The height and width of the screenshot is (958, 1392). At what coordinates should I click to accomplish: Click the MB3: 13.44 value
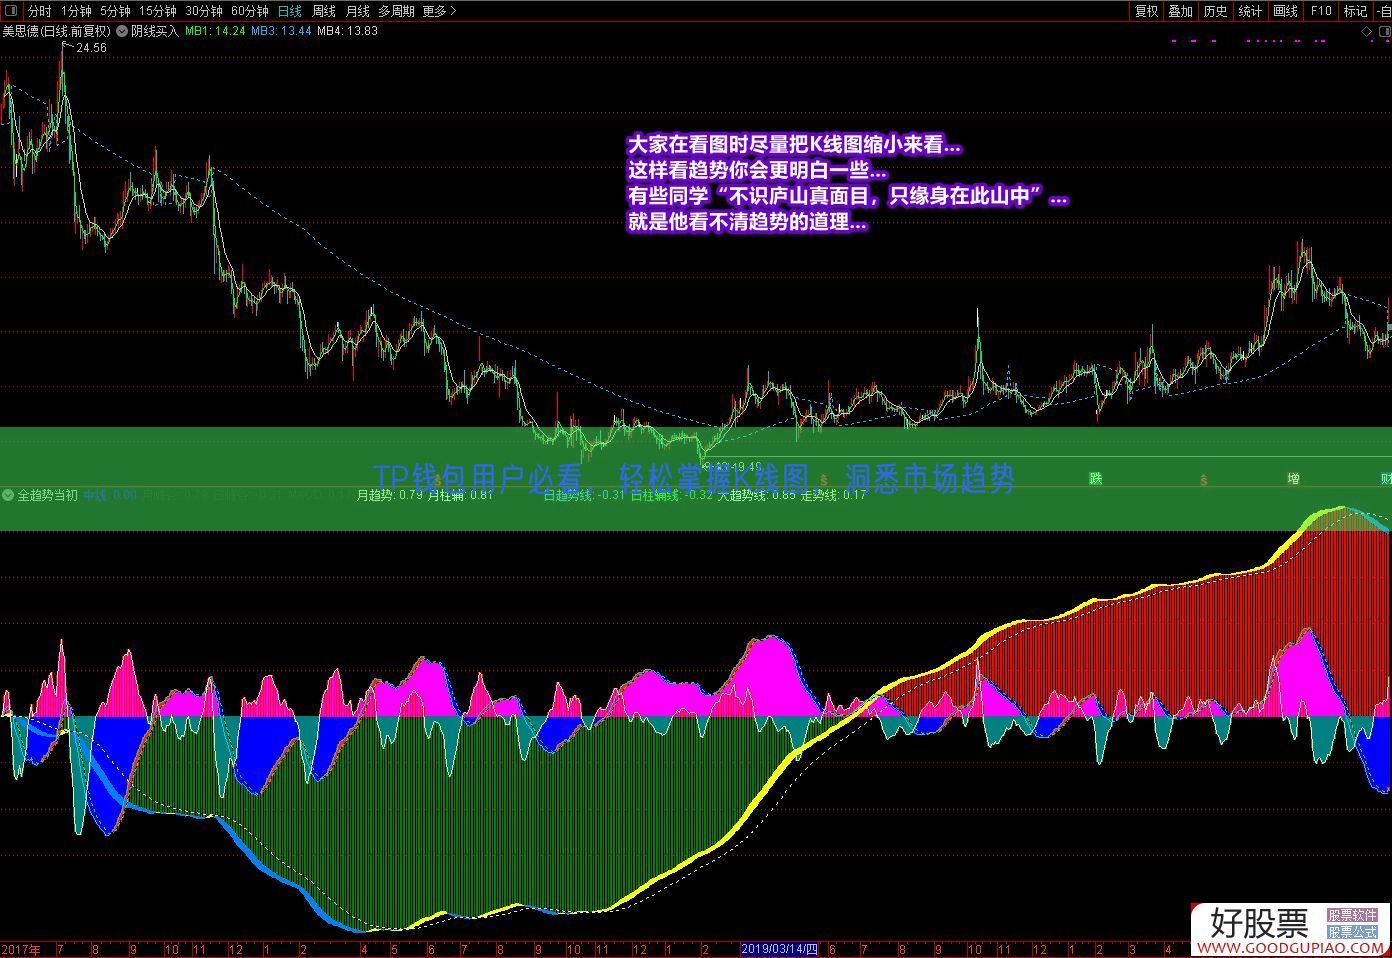[x=281, y=31]
